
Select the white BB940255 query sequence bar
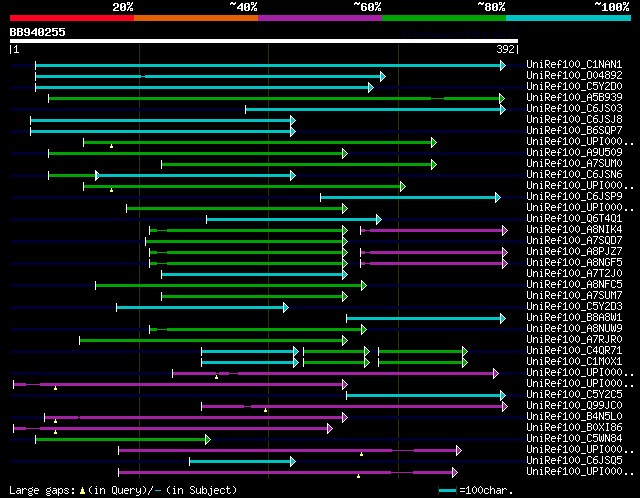point(264,41)
